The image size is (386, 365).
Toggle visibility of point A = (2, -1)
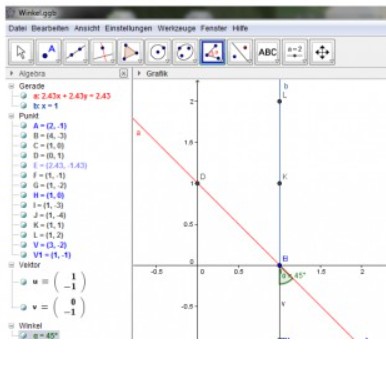pos(23,126)
